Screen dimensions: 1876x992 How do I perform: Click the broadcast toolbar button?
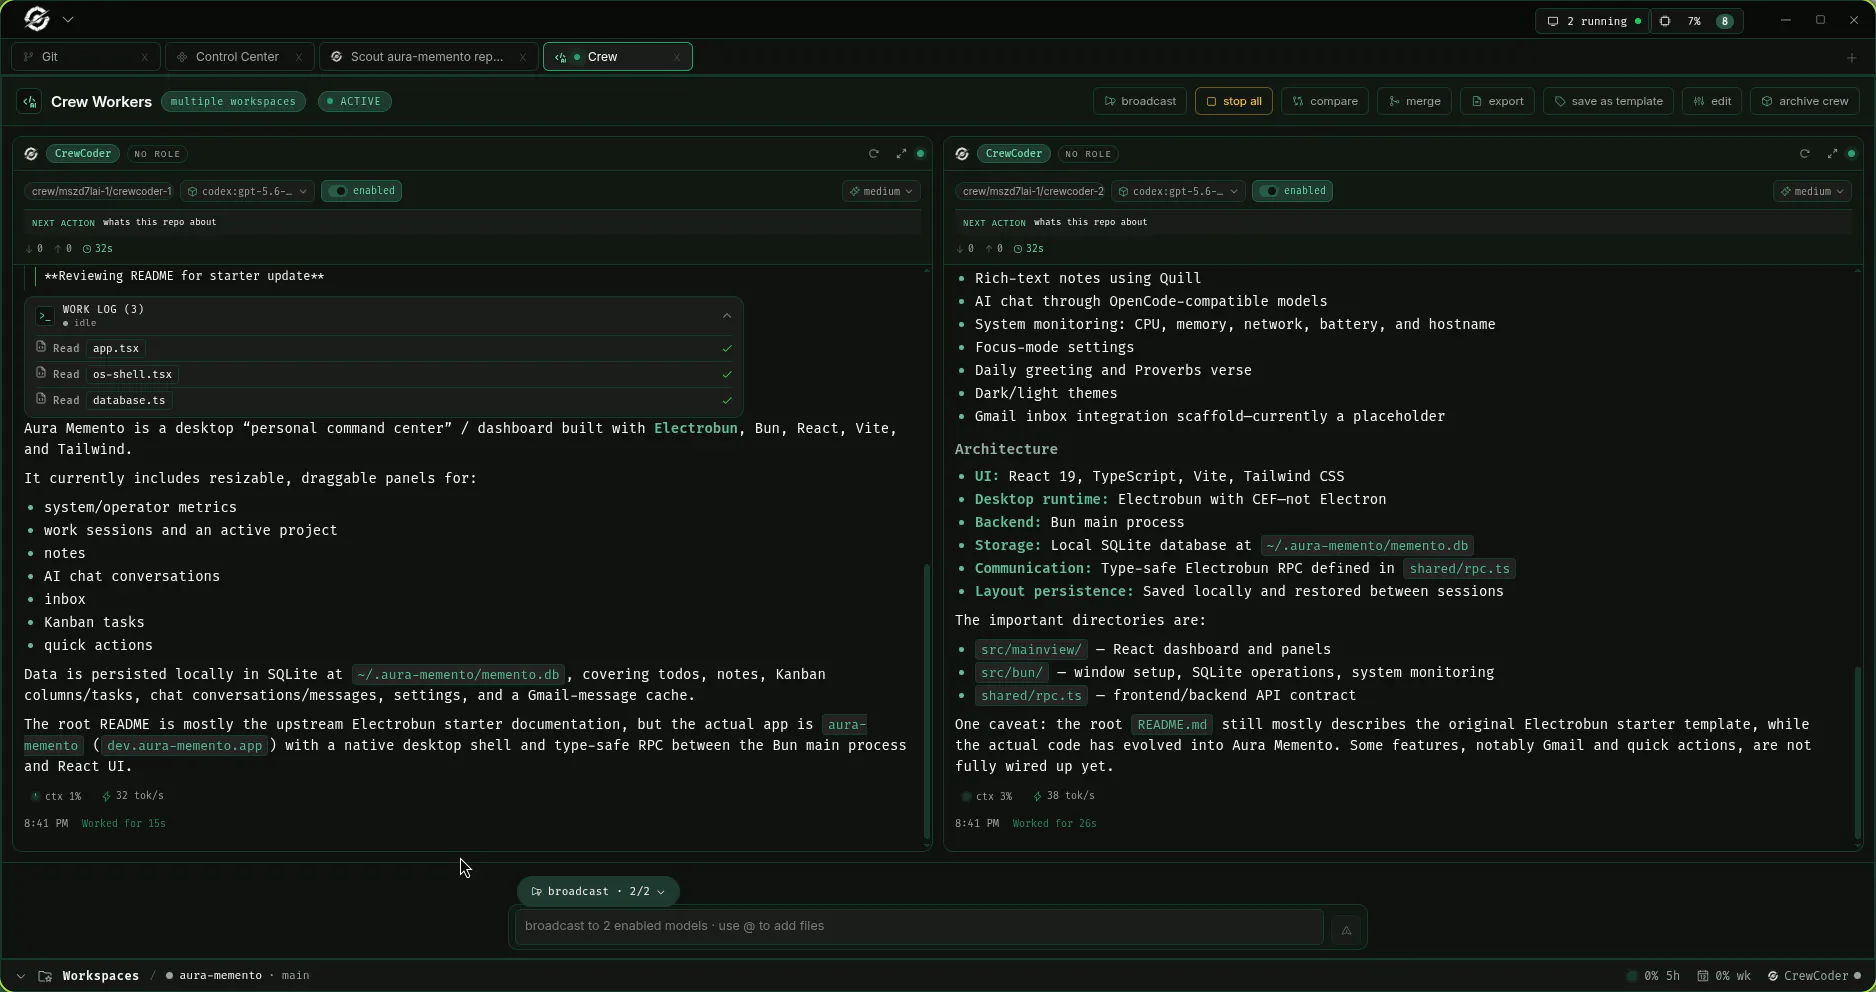click(1139, 101)
